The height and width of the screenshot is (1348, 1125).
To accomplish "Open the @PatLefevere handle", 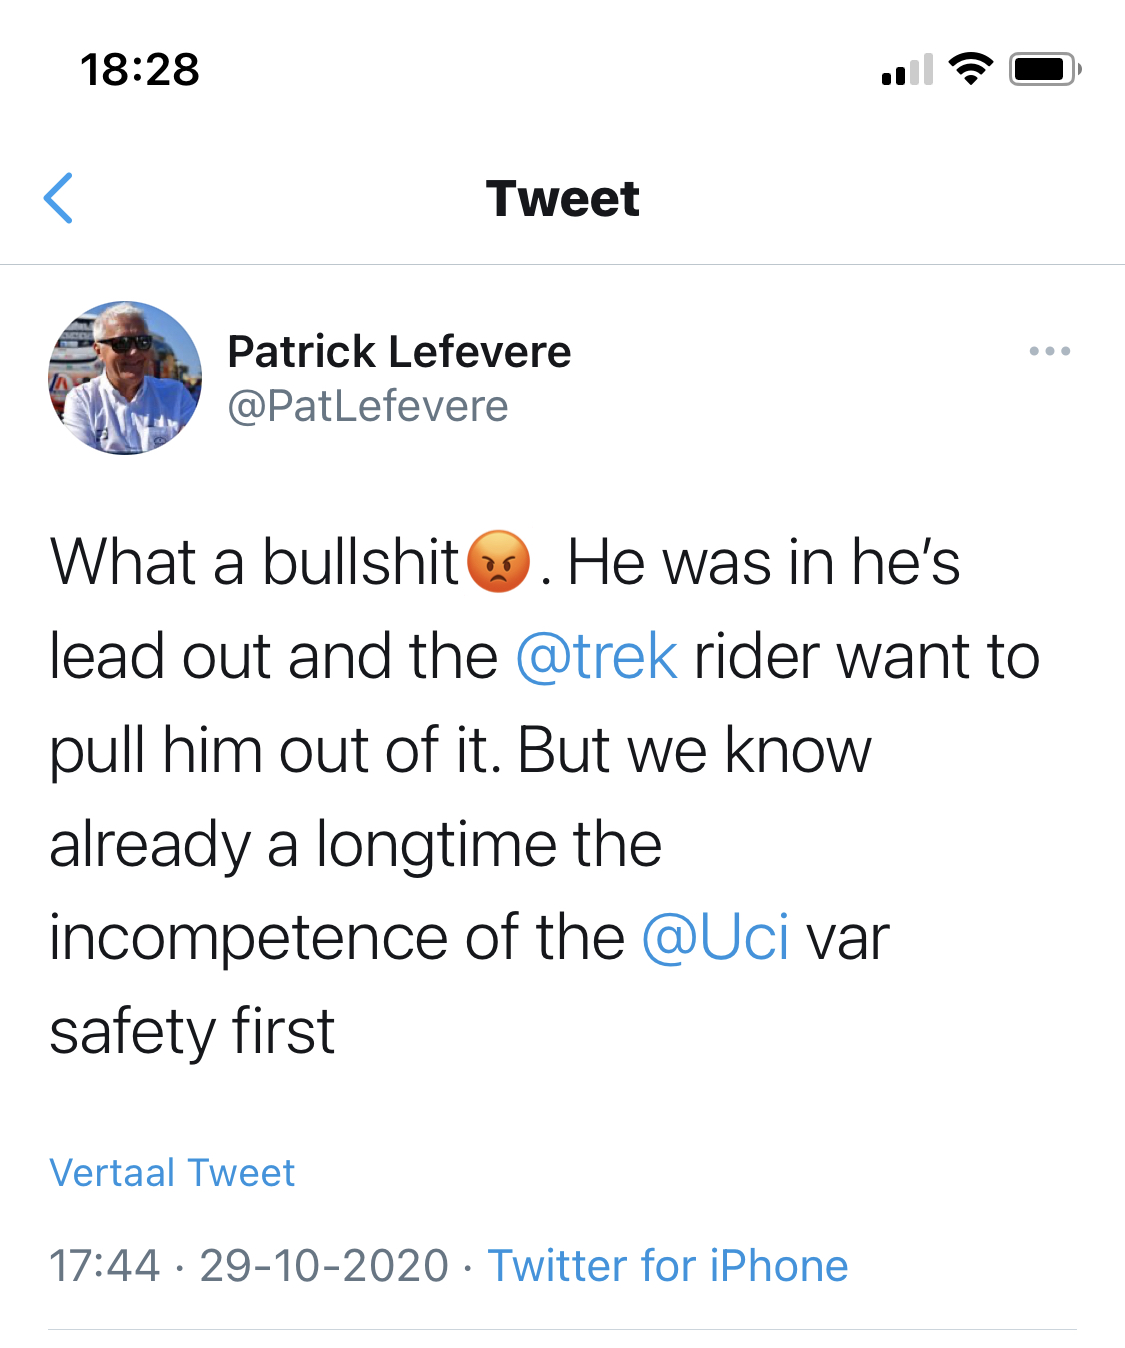I will [368, 406].
